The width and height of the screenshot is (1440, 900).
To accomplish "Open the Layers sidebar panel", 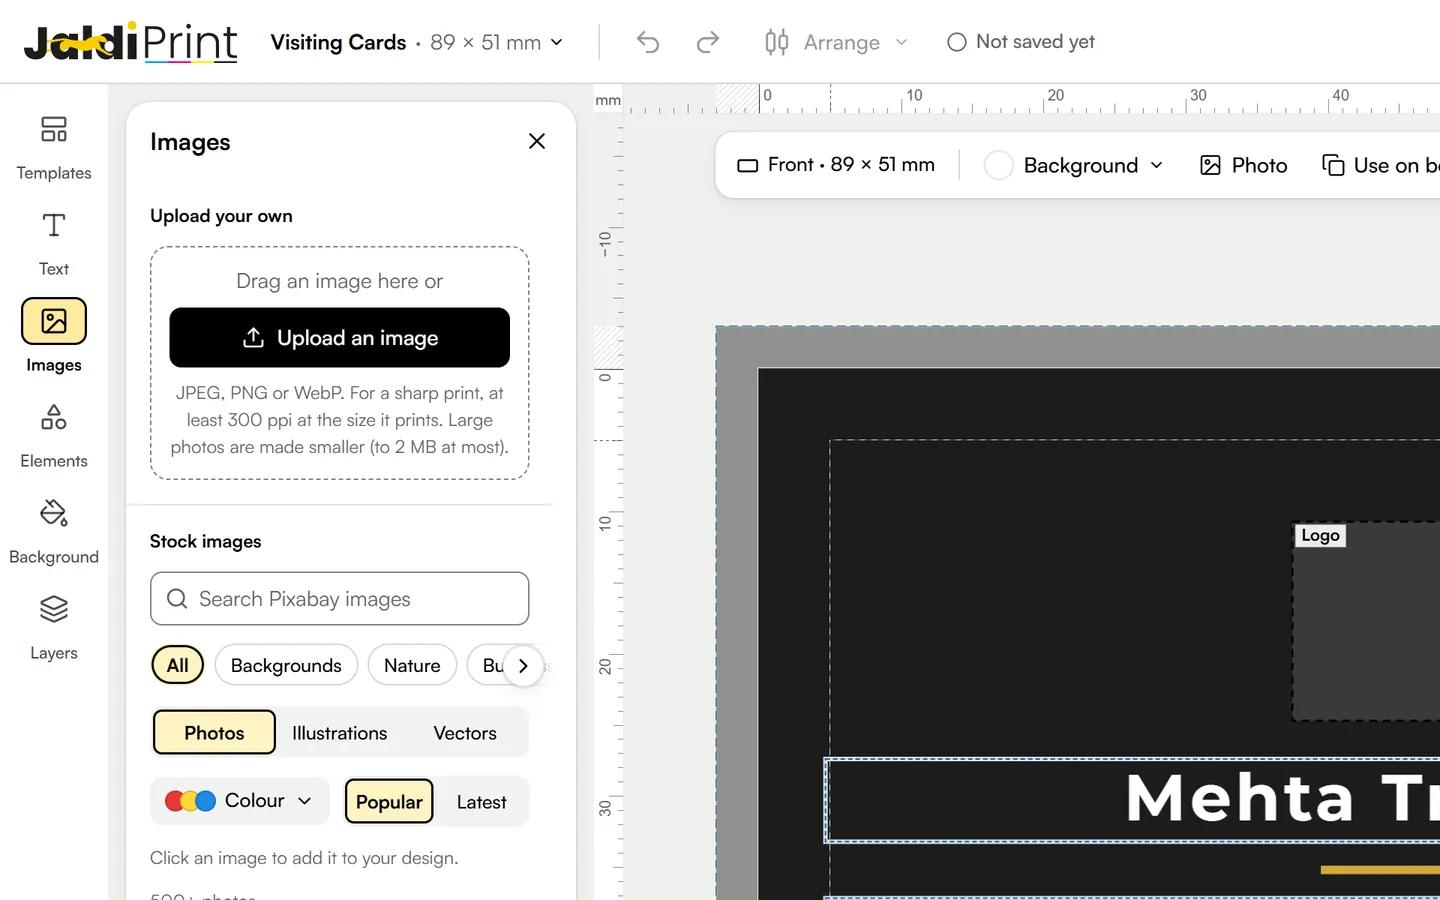I will tap(54, 628).
